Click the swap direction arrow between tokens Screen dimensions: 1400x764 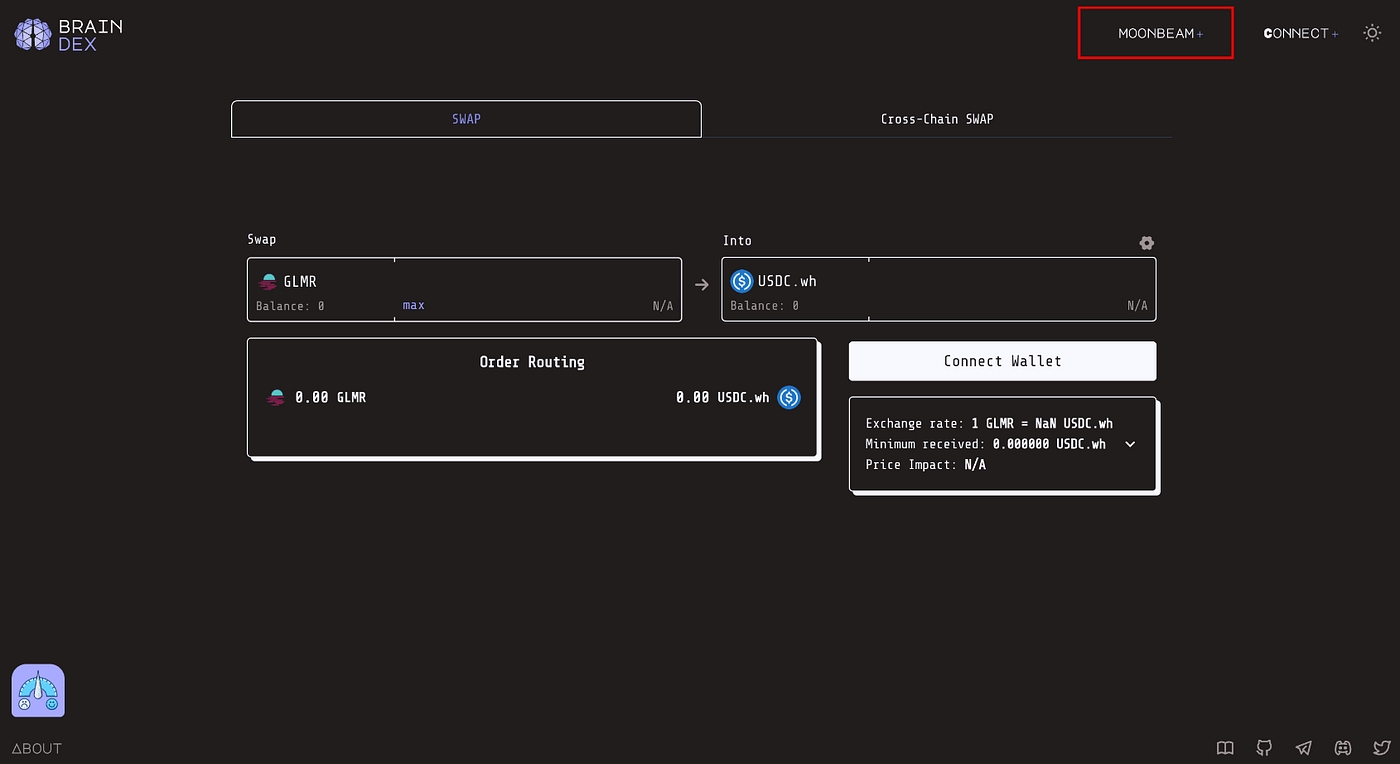(702, 285)
